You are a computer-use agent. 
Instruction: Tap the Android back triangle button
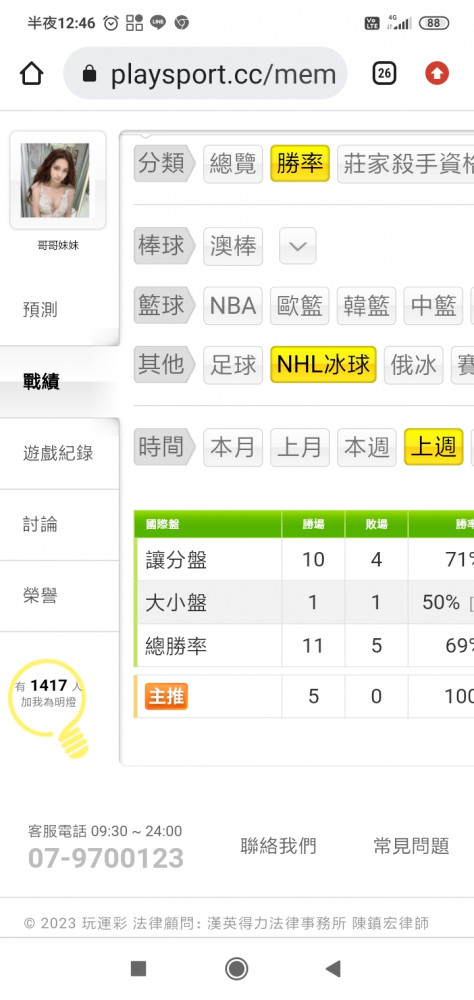coord(332,969)
